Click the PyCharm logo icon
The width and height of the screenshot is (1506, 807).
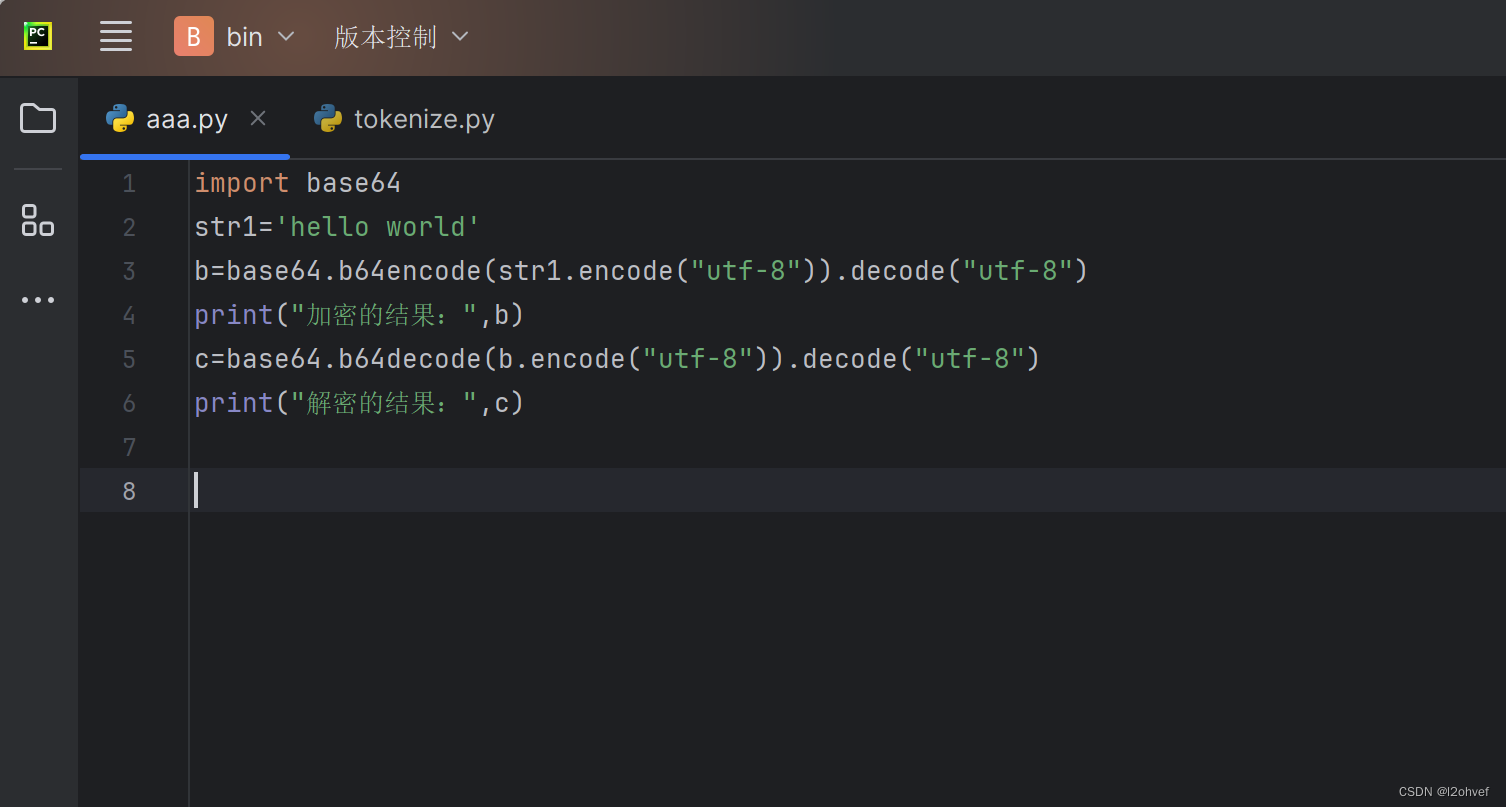(x=37, y=36)
